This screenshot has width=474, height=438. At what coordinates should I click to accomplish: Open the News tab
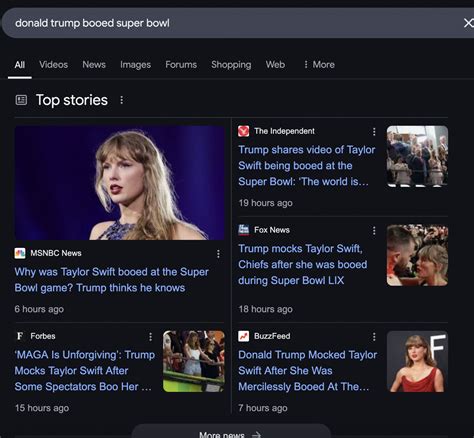[94, 65]
